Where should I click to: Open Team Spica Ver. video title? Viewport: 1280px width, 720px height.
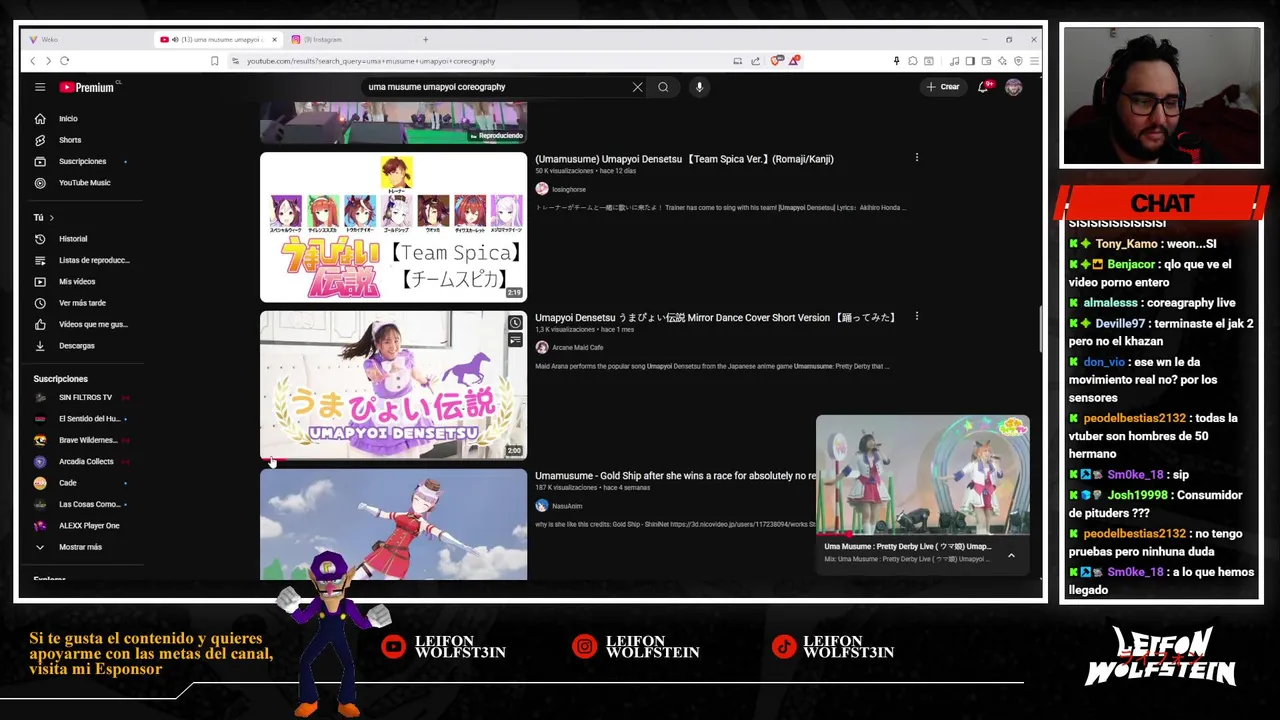pos(684,159)
